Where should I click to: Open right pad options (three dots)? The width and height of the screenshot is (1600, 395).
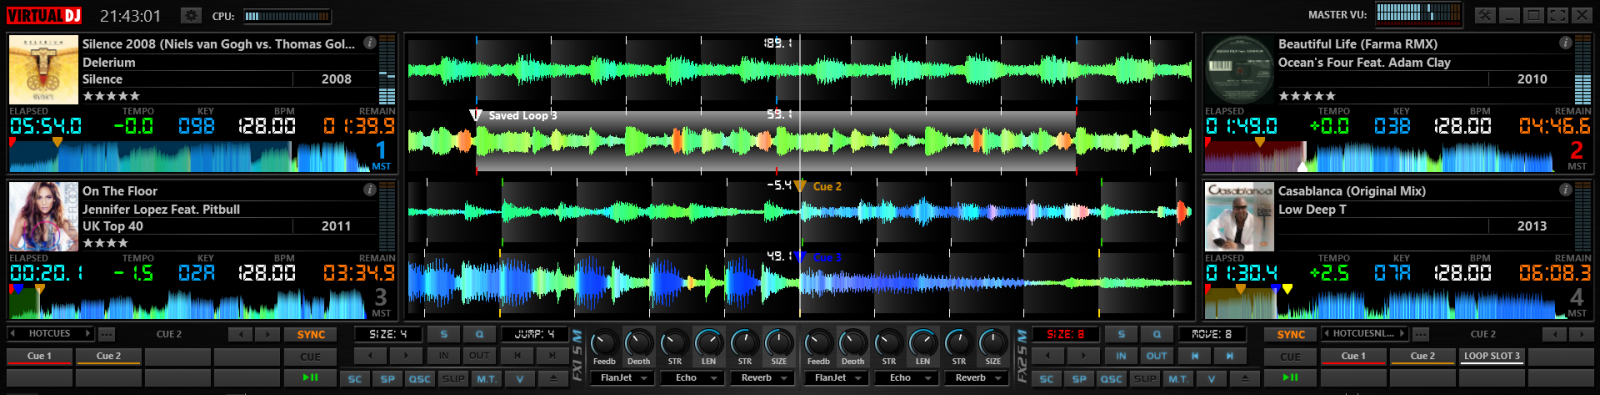click(x=1421, y=334)
